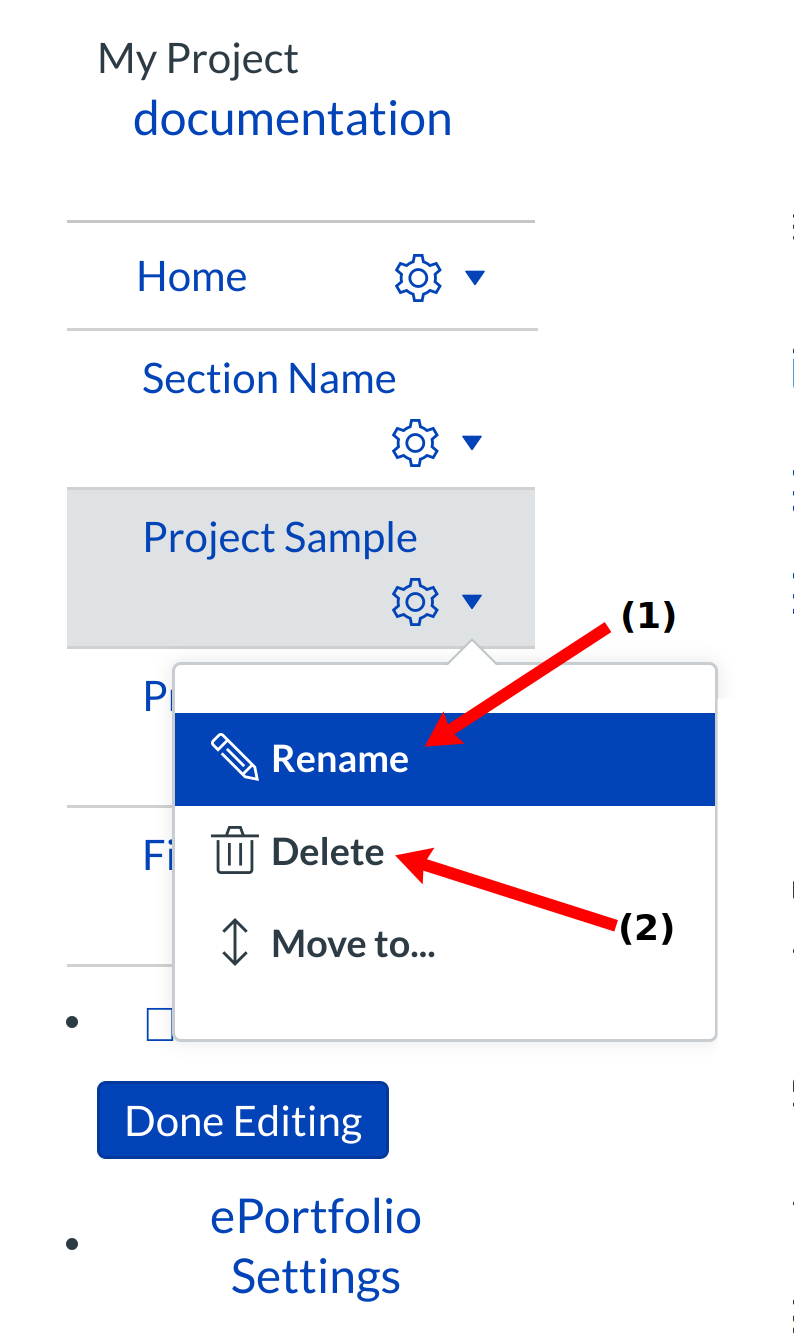Open the ePortfolio Settings link
The image size is (794, 1339).
point(316,1247)
